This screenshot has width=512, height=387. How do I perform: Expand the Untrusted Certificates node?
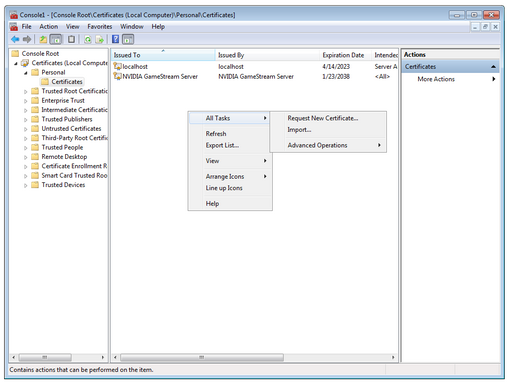point(26,129)
